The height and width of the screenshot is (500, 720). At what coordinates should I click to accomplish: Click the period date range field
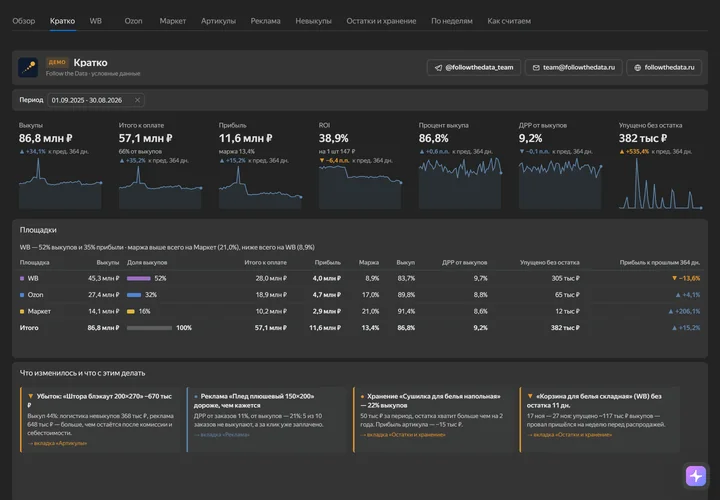coord(96,100)
